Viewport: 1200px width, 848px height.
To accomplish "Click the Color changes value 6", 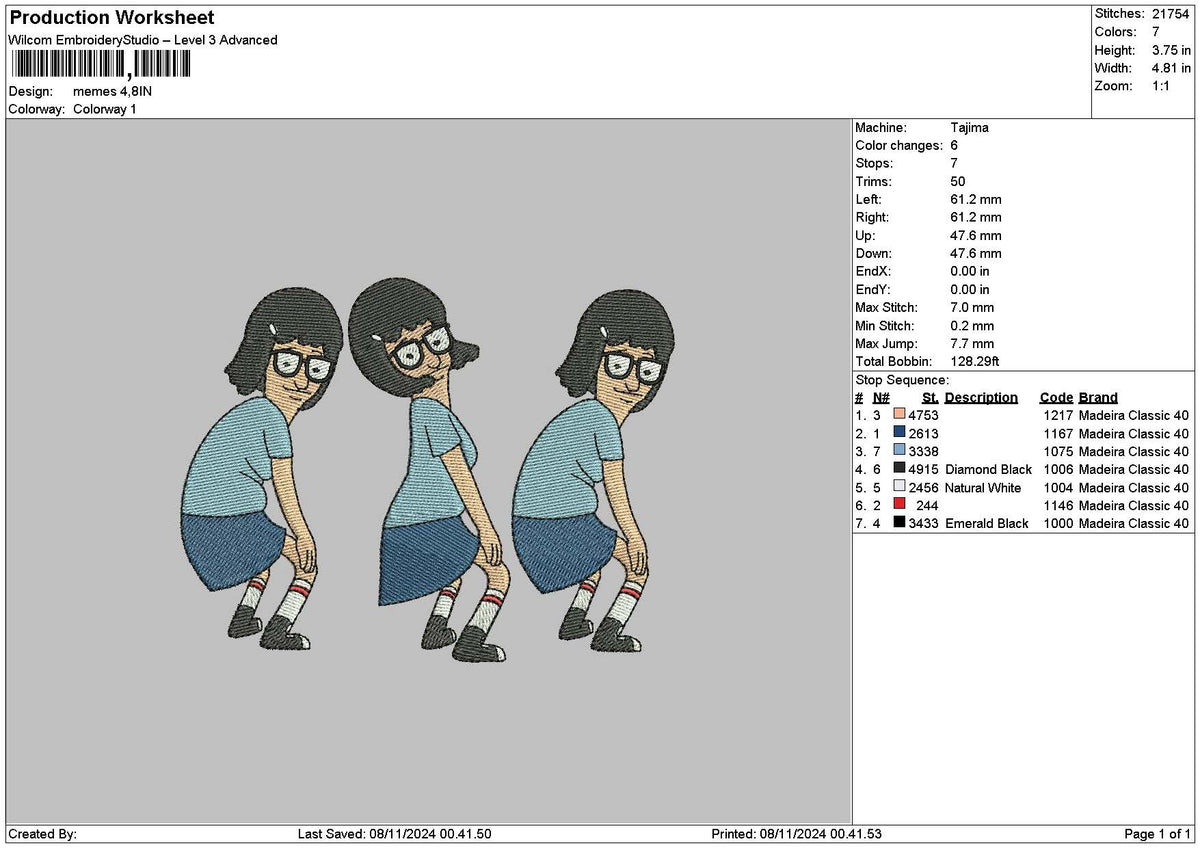I will (954, 146).
